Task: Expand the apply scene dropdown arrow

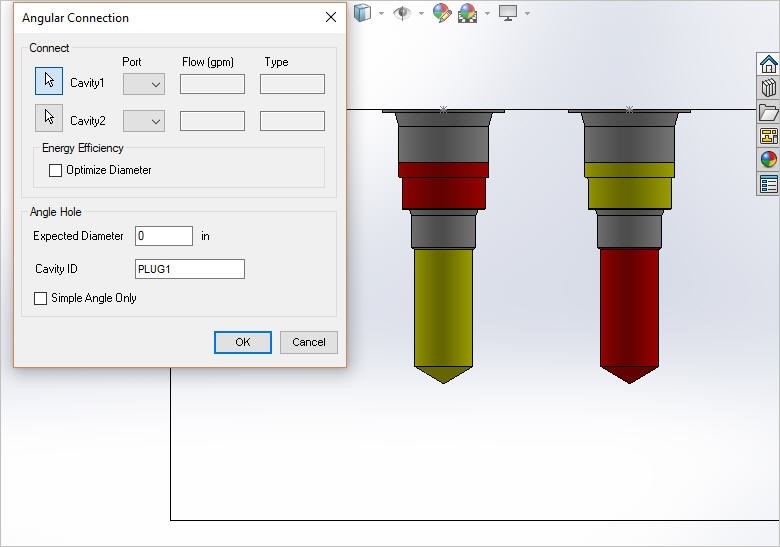Action: [488, 13]
